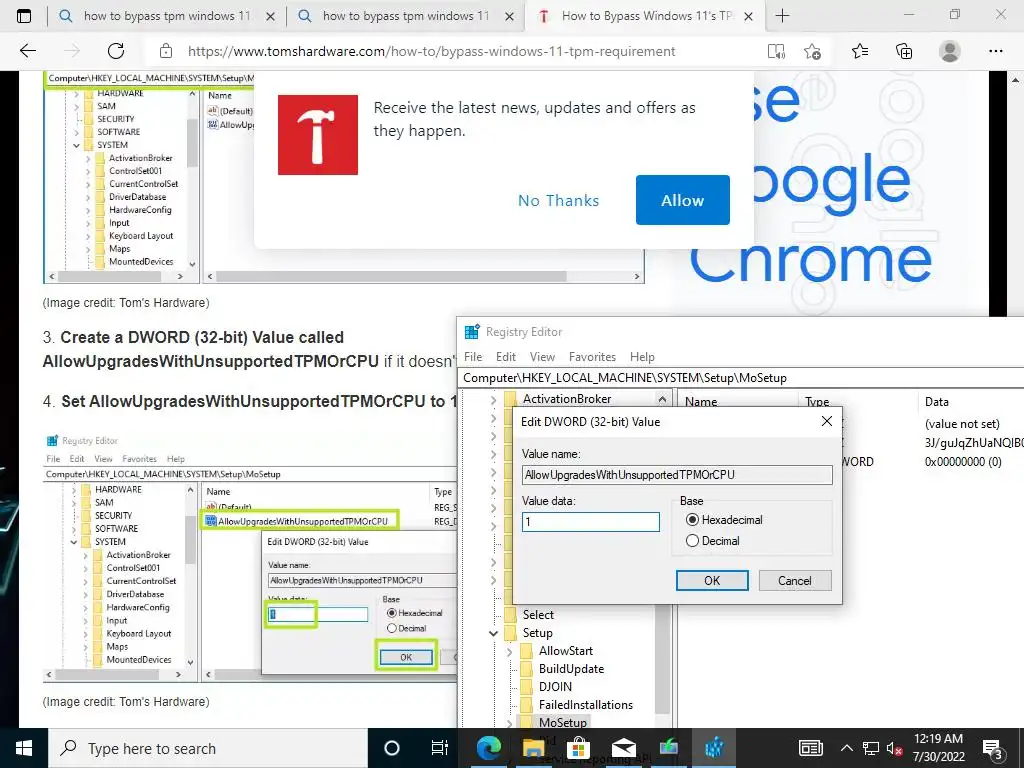Open Collections in Edge toolbar
Image resolution: width=1024 pixels, height=768 pixels.
(x=904, y=51)
